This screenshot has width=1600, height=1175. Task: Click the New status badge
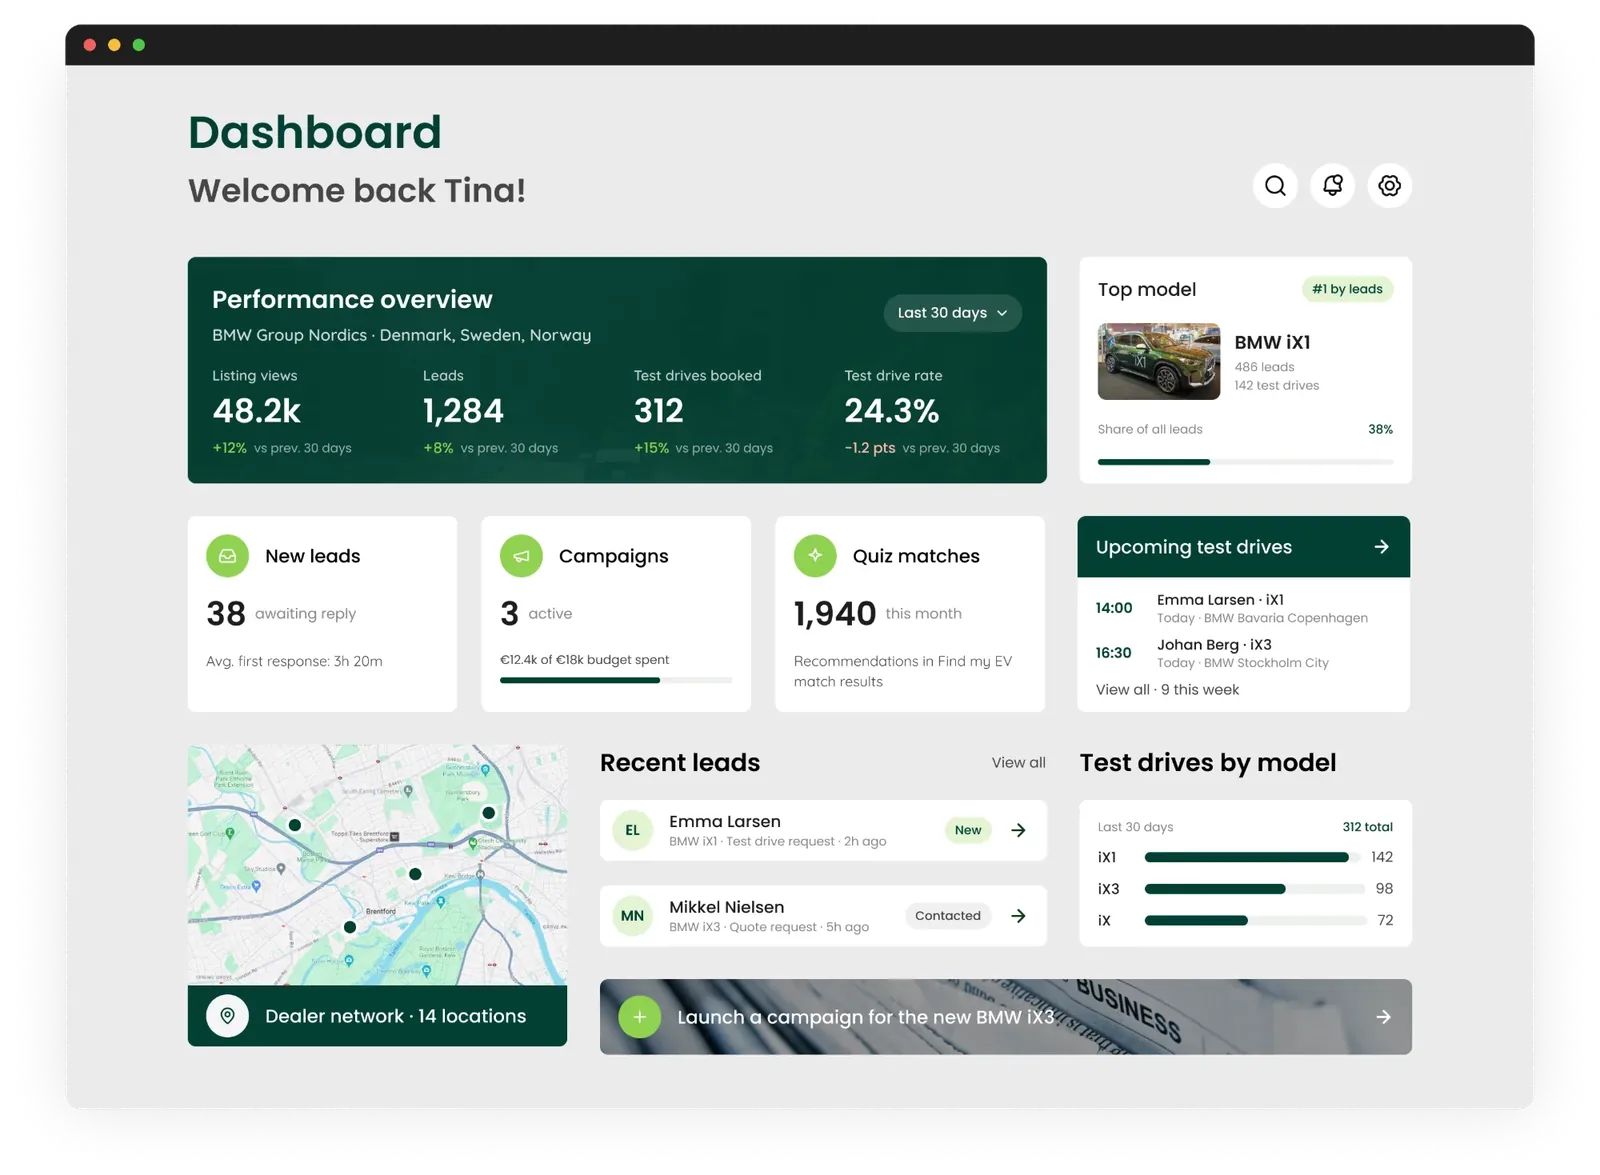click(x=968, y=830)
